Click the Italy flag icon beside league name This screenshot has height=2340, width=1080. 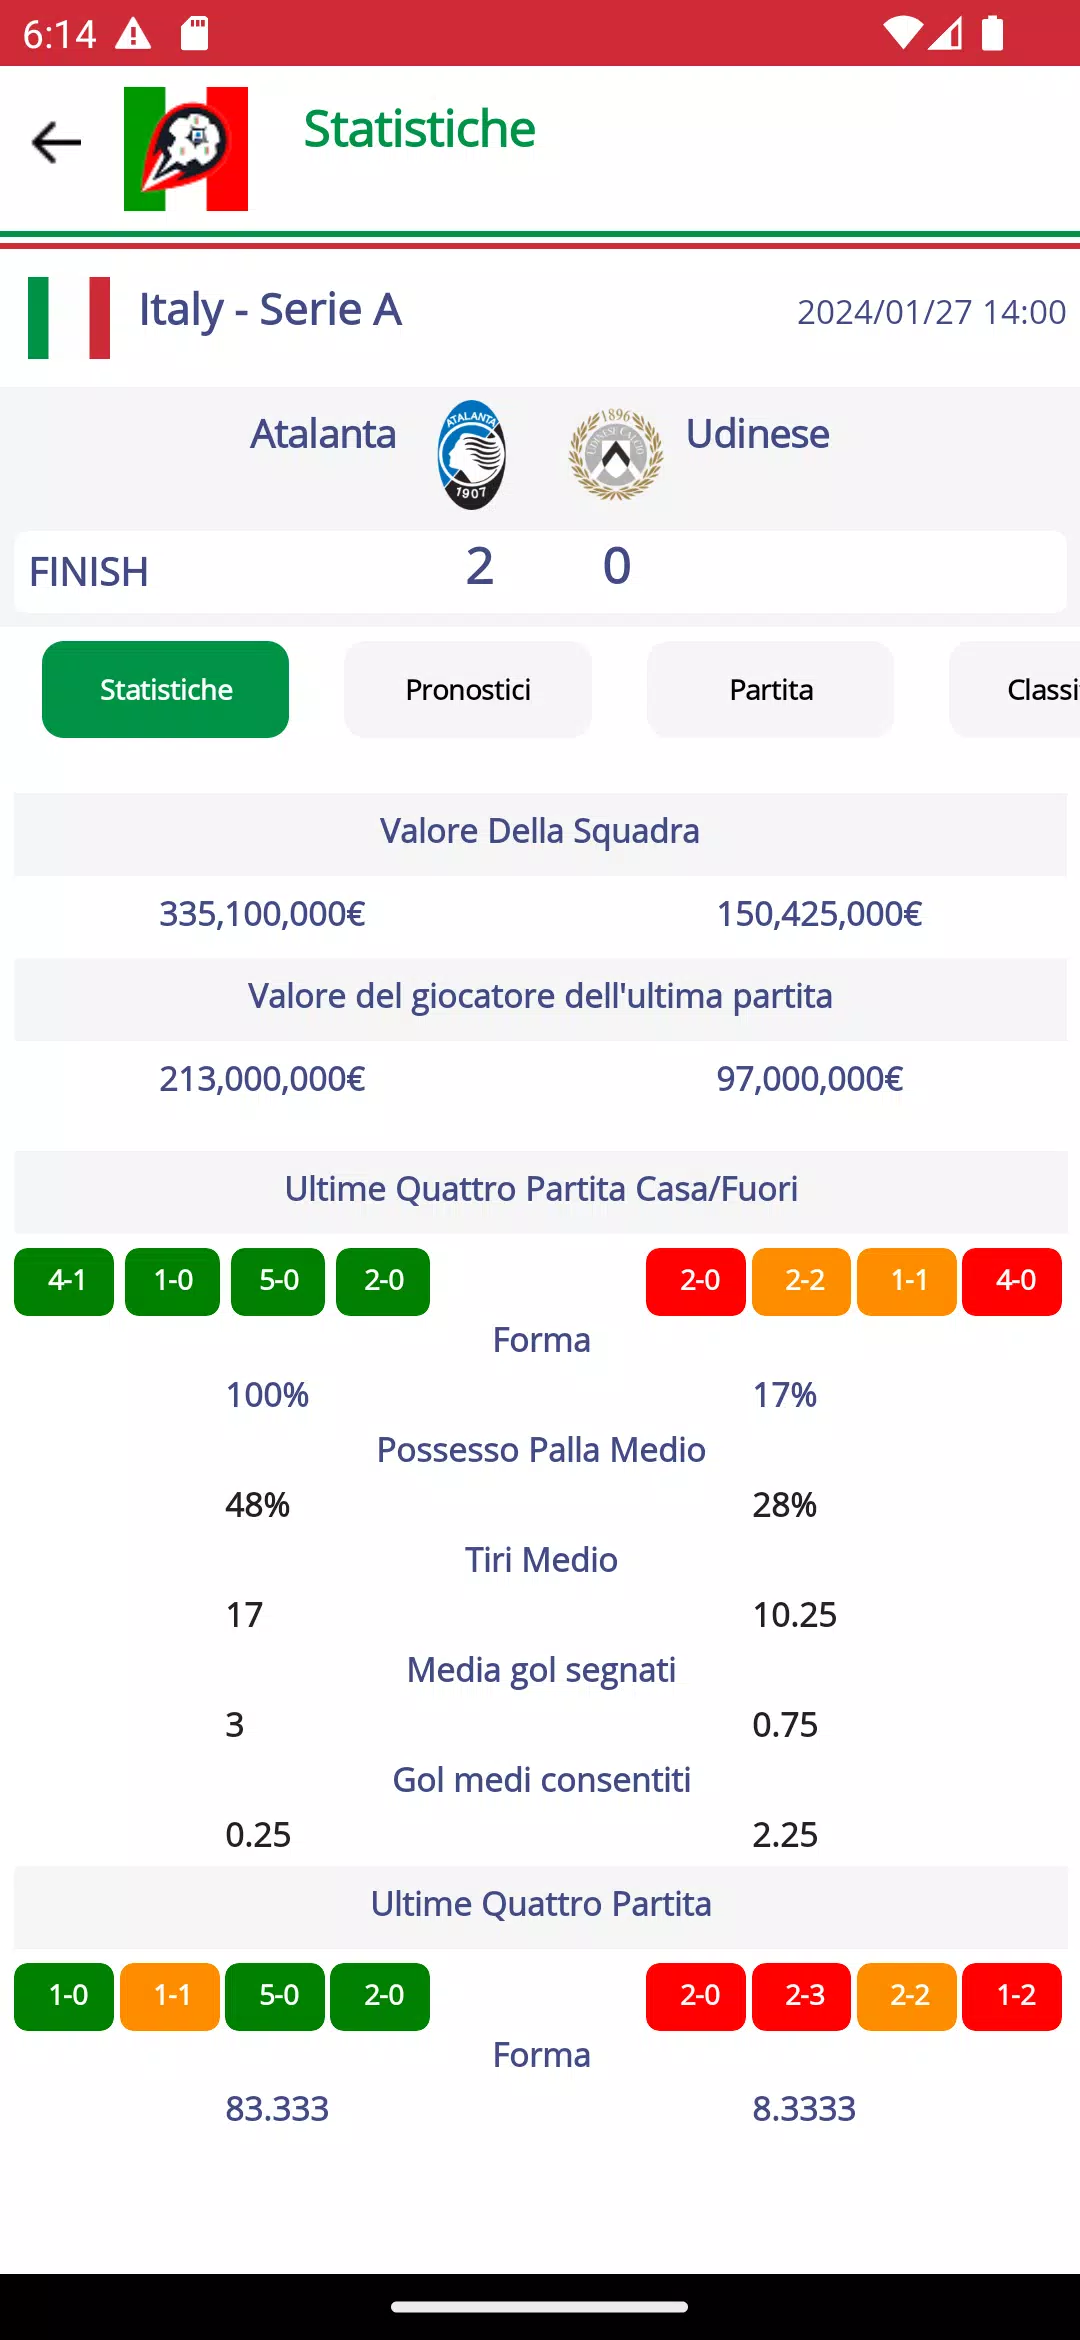pos(68,318)
